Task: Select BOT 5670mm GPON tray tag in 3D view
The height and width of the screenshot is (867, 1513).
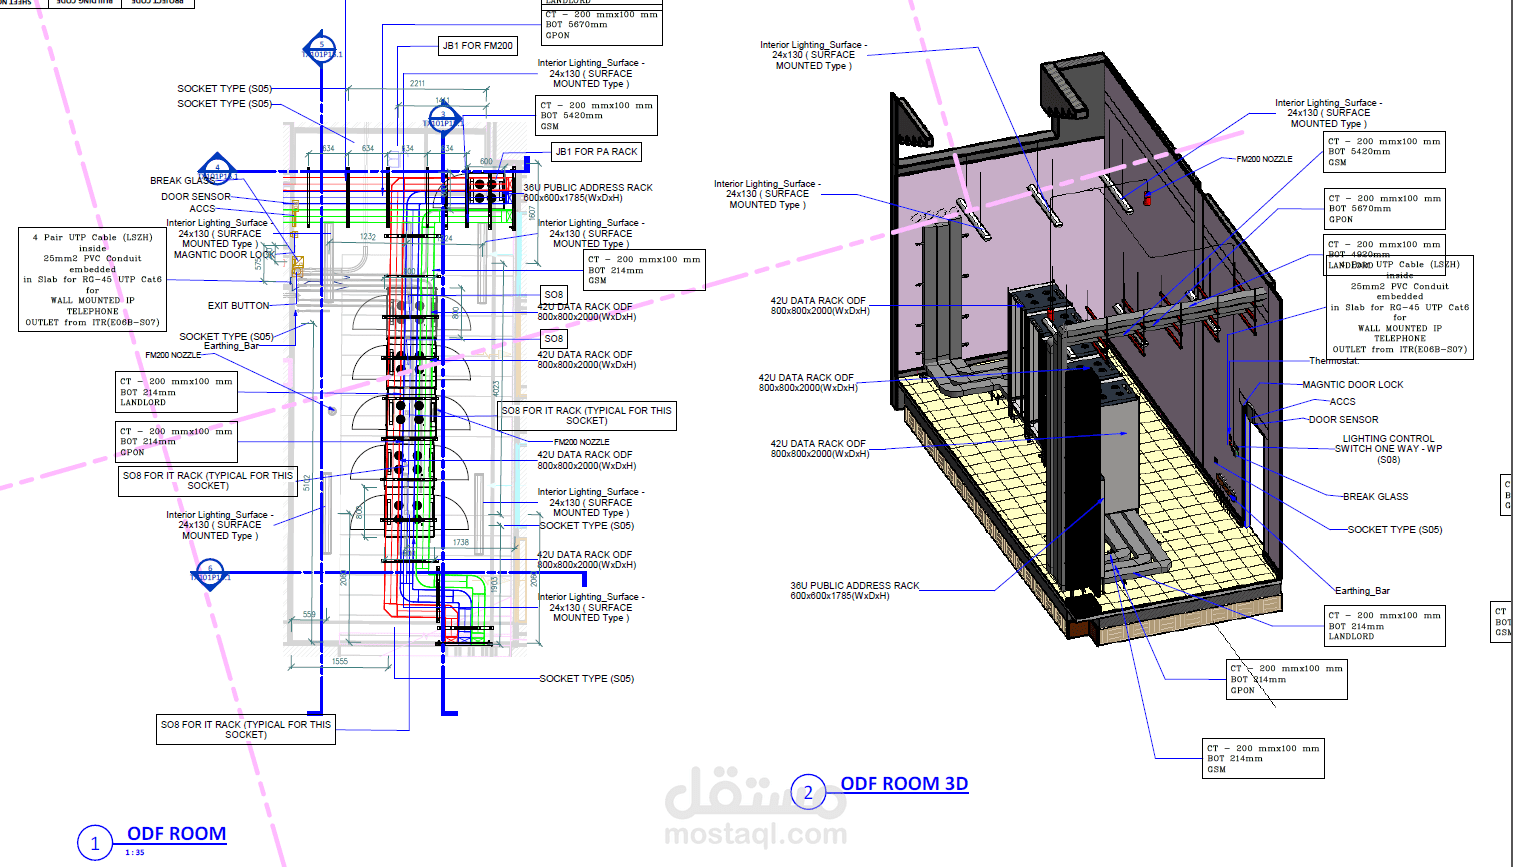Action: click(1385, 209)
